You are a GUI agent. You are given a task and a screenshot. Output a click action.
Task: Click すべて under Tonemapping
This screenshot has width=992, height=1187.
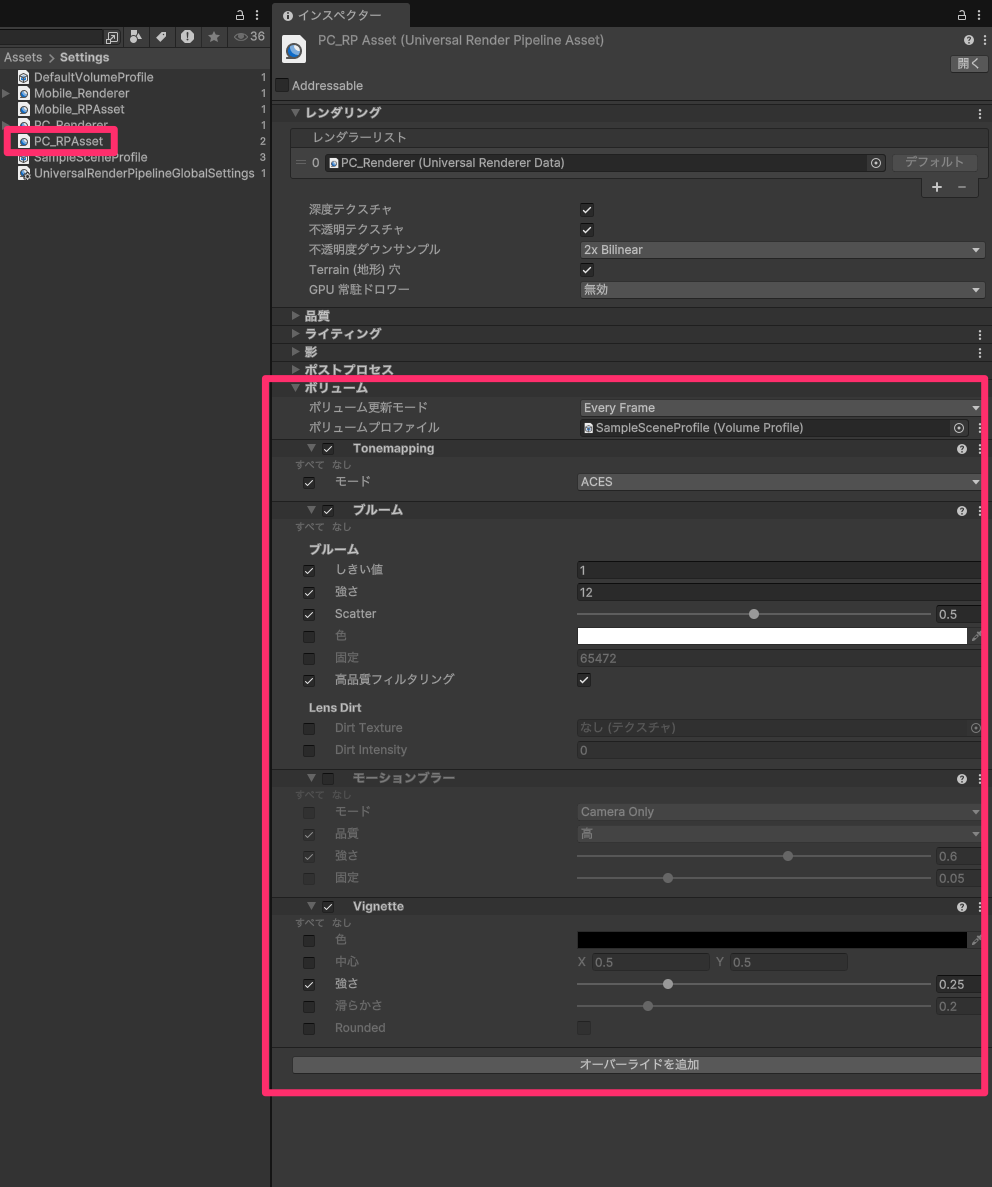pyautogui.click(x=310, y=465)
